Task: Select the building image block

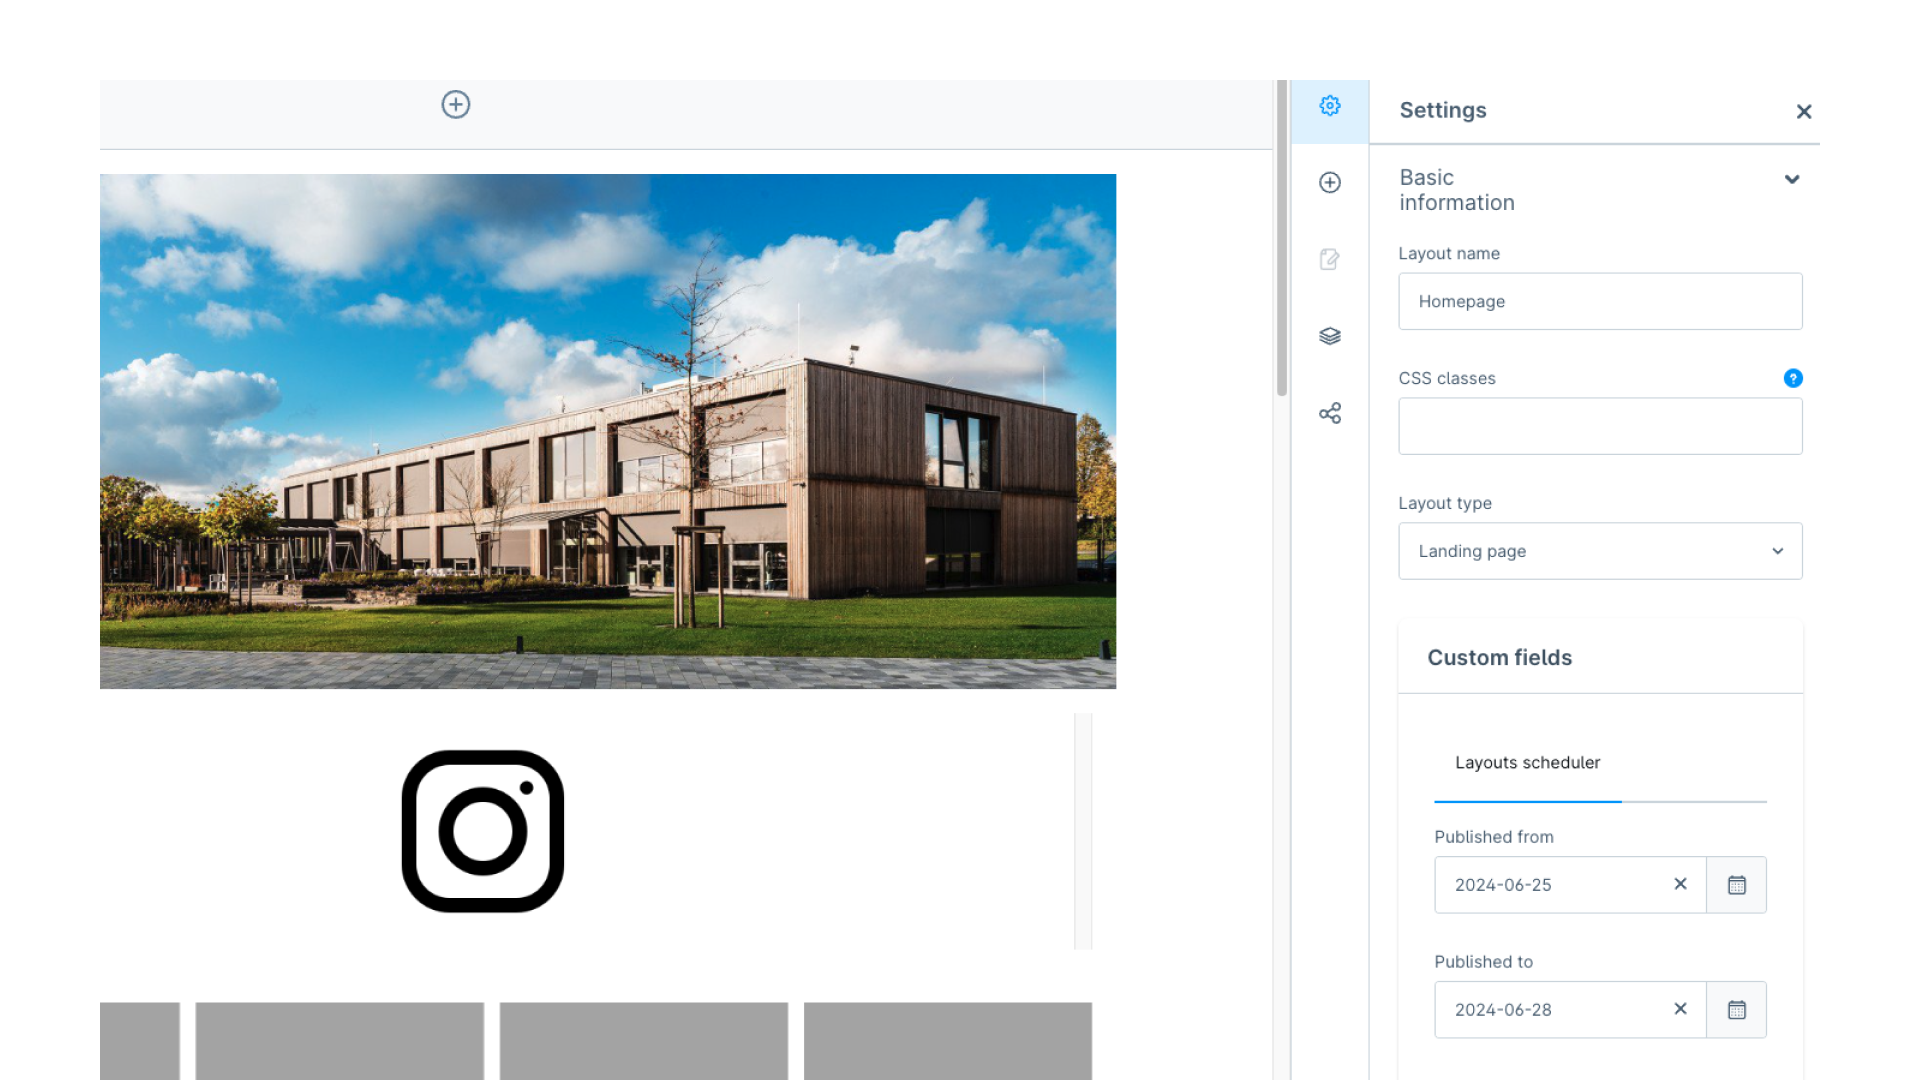Action: point(608,431)
